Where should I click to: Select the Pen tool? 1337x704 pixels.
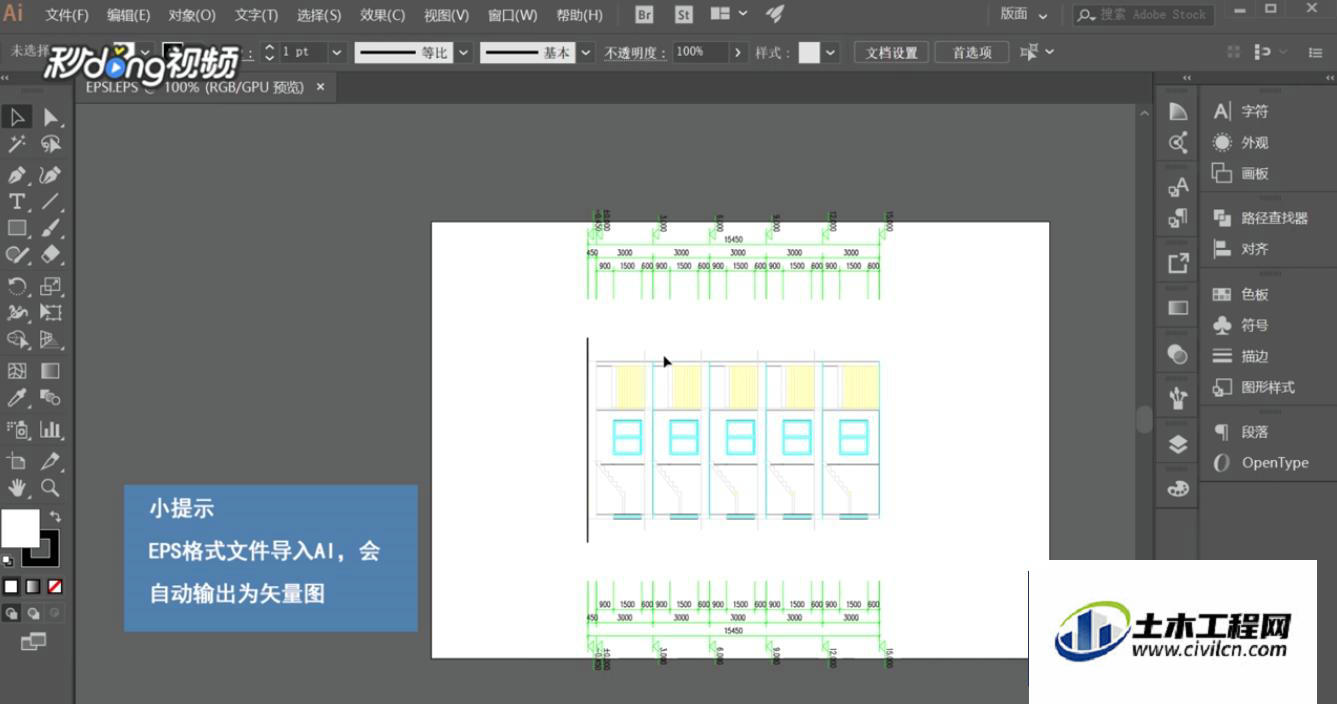17,174
